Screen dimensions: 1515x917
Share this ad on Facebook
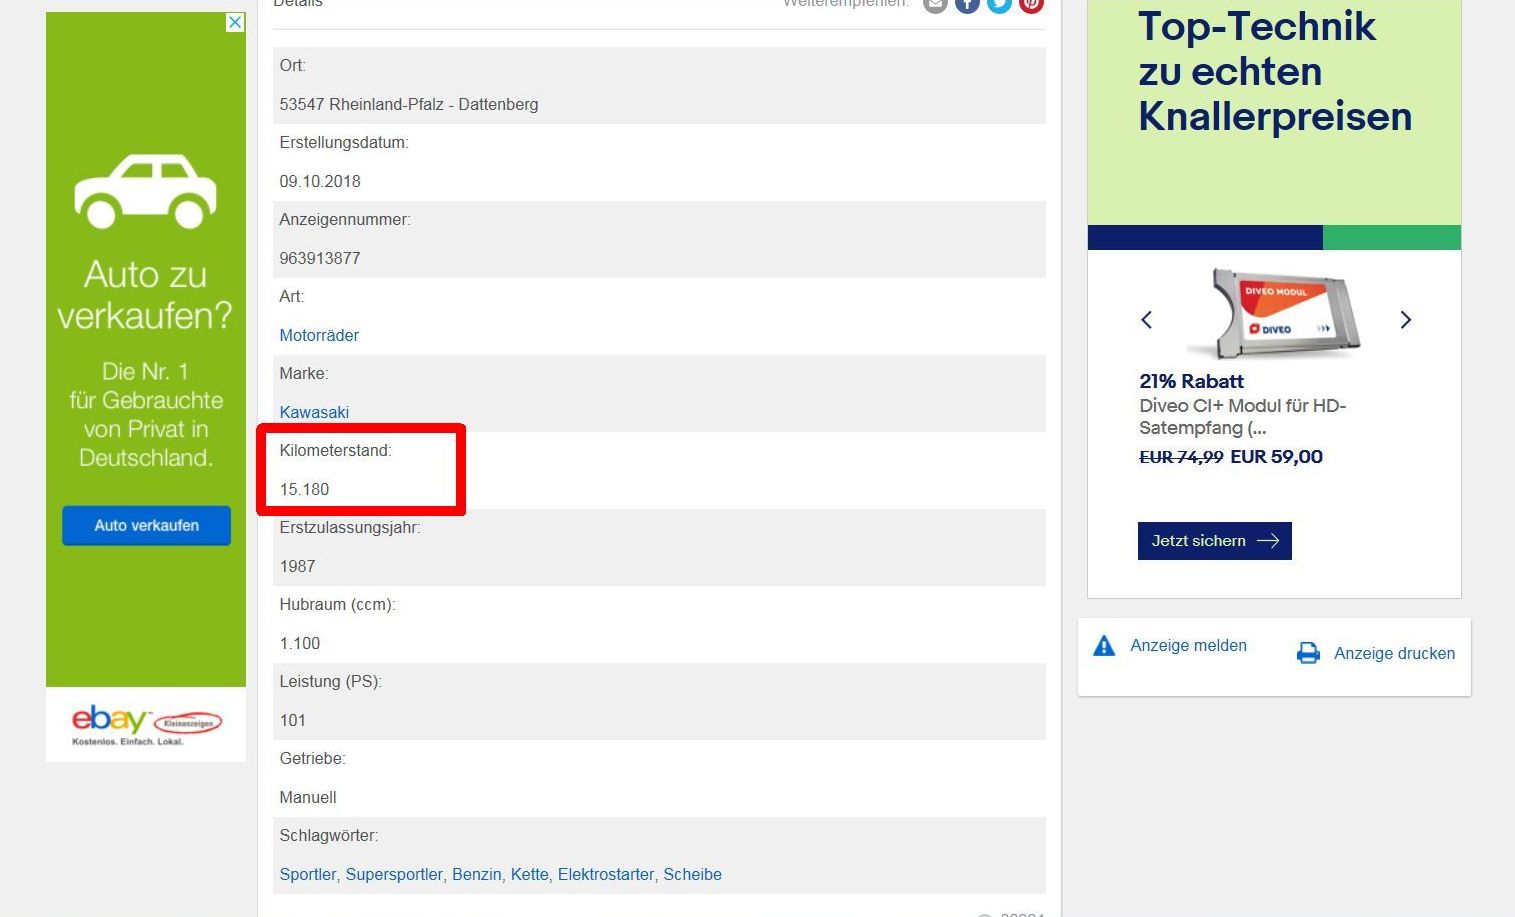[967, 4]
